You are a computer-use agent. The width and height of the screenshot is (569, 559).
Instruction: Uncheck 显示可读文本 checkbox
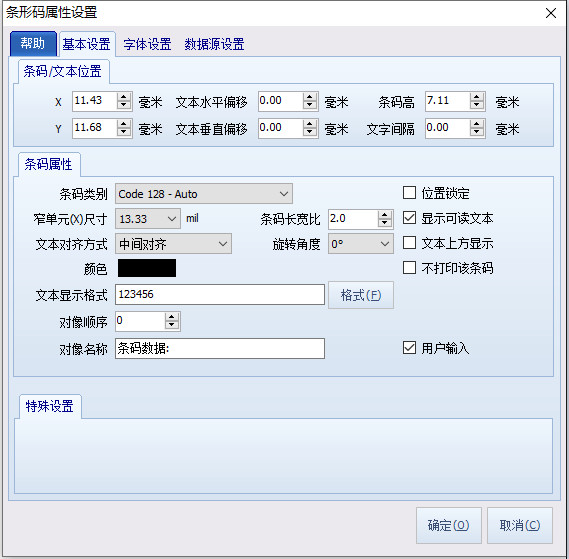click(x=409, y=218)
